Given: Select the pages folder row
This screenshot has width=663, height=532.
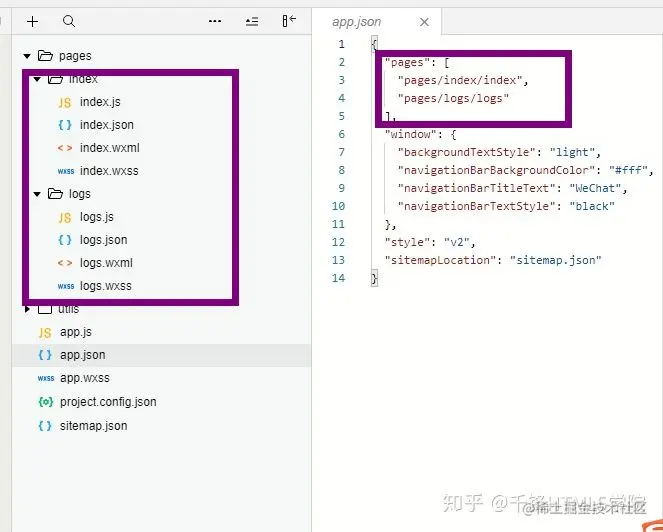Looking at the screenshot, I should [x=161, y=56].
